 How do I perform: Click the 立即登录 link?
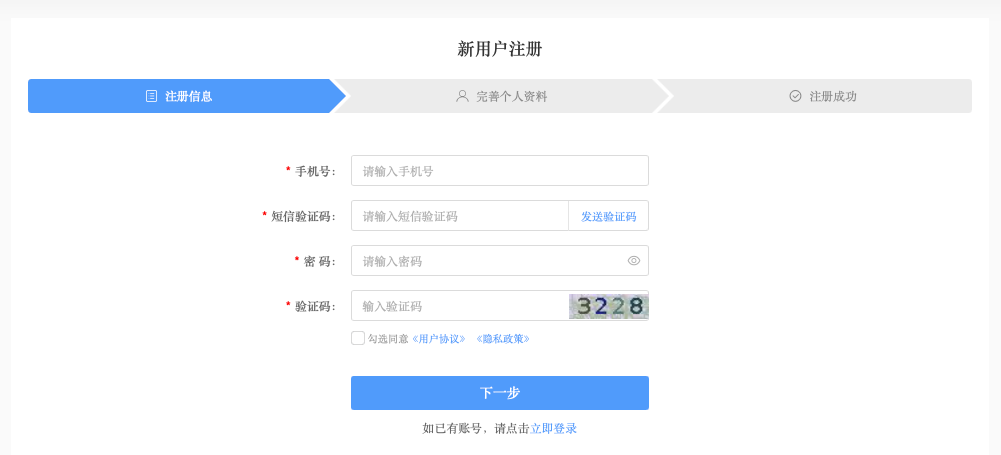pos(554,428)
